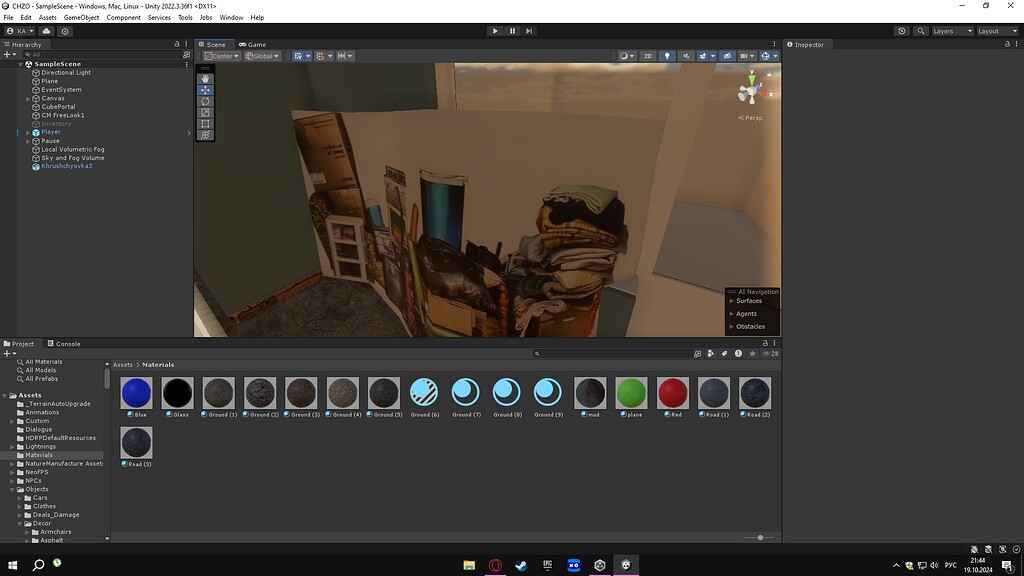This screenshot has width=1024, height=576.
Task: Open the GameObject menu
Action: 80,17
